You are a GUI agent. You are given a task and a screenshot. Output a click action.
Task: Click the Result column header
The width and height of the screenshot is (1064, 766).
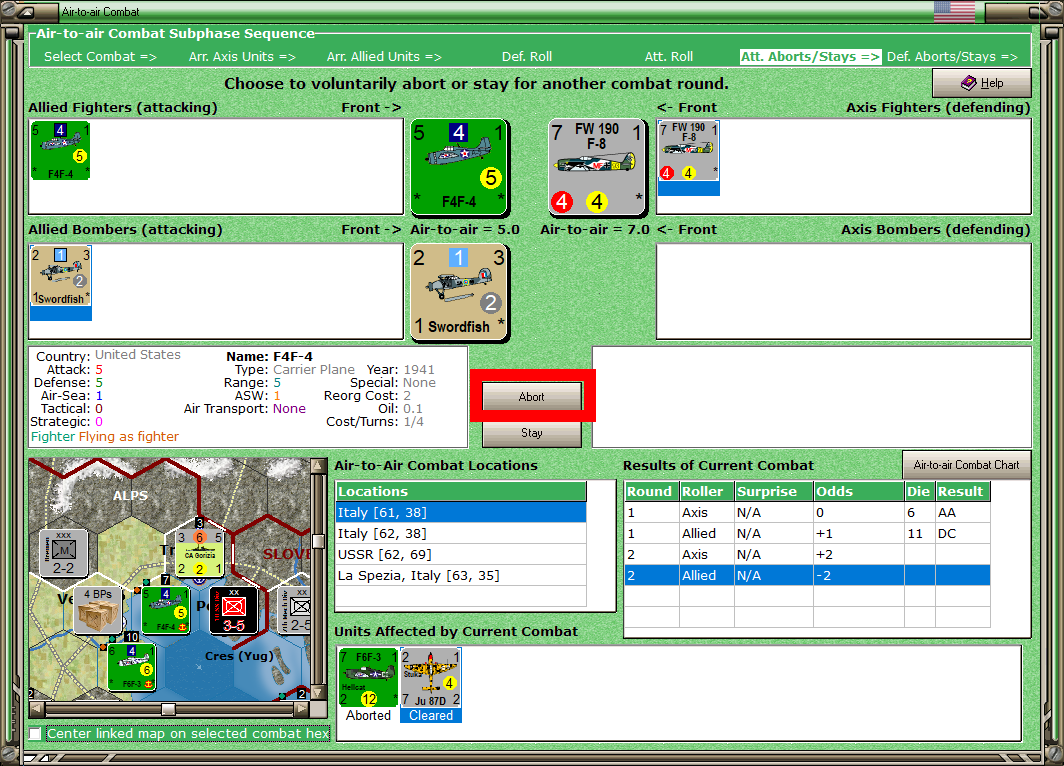962,491
